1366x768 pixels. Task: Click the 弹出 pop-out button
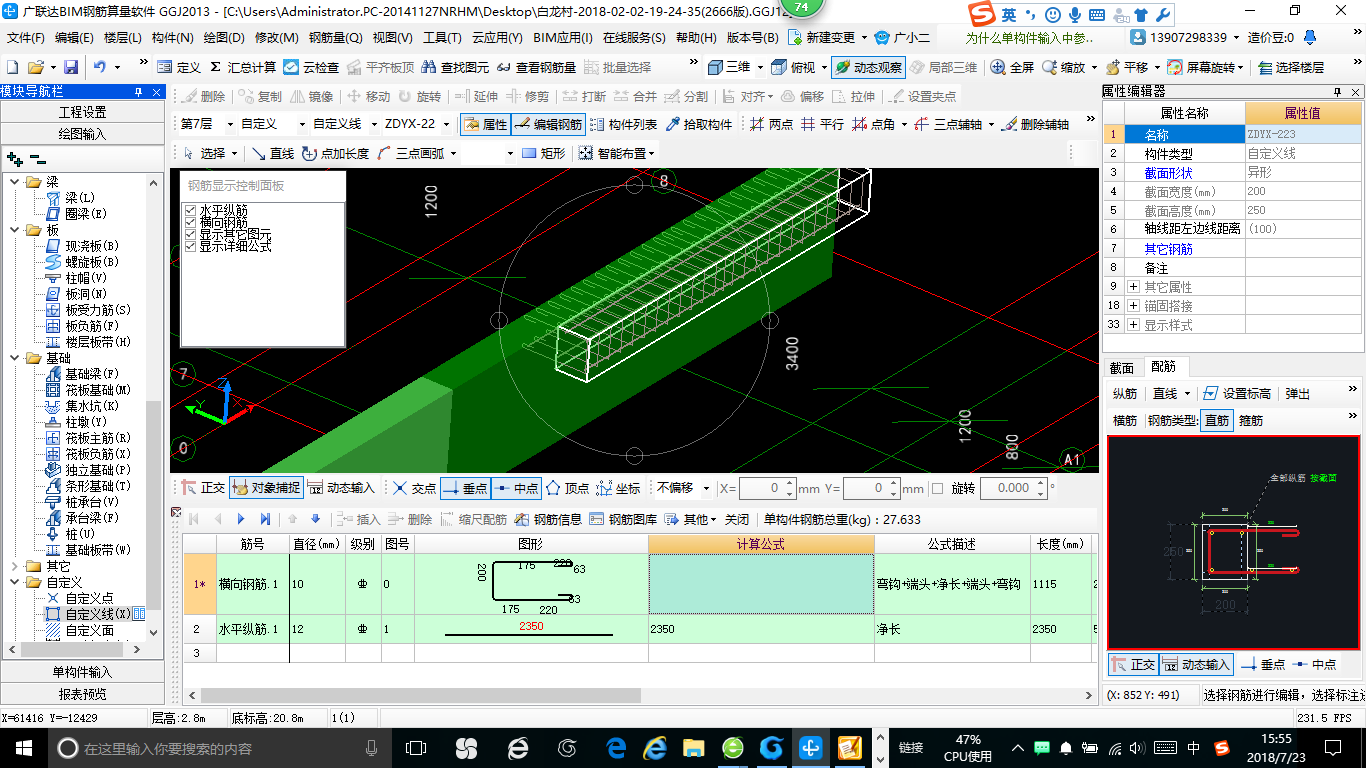click(1298, 394)
